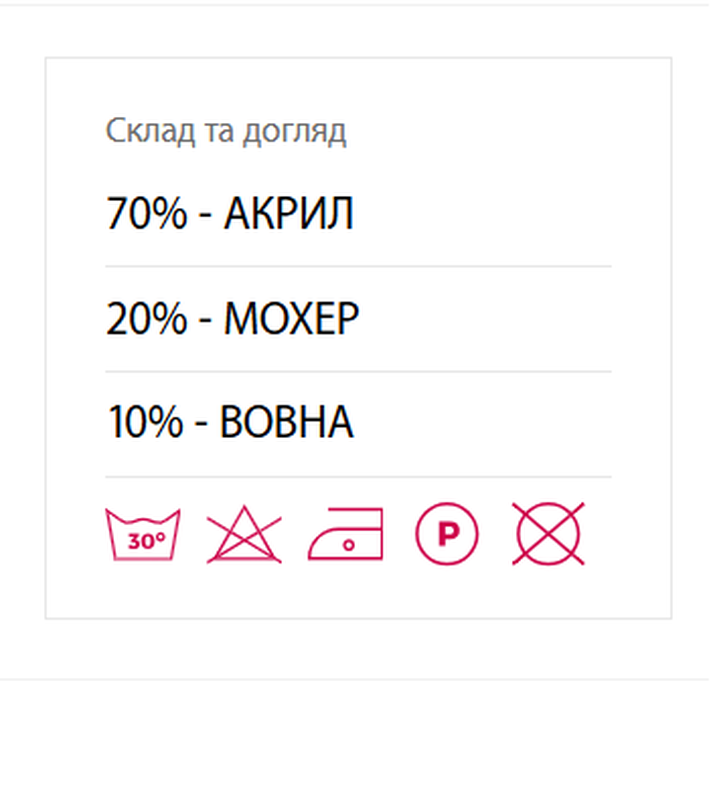Image resolution: width=715 pixels, height=800 pixels.
Task: Select the Склад та догляд heading
Action: click(x=226, y=131)
